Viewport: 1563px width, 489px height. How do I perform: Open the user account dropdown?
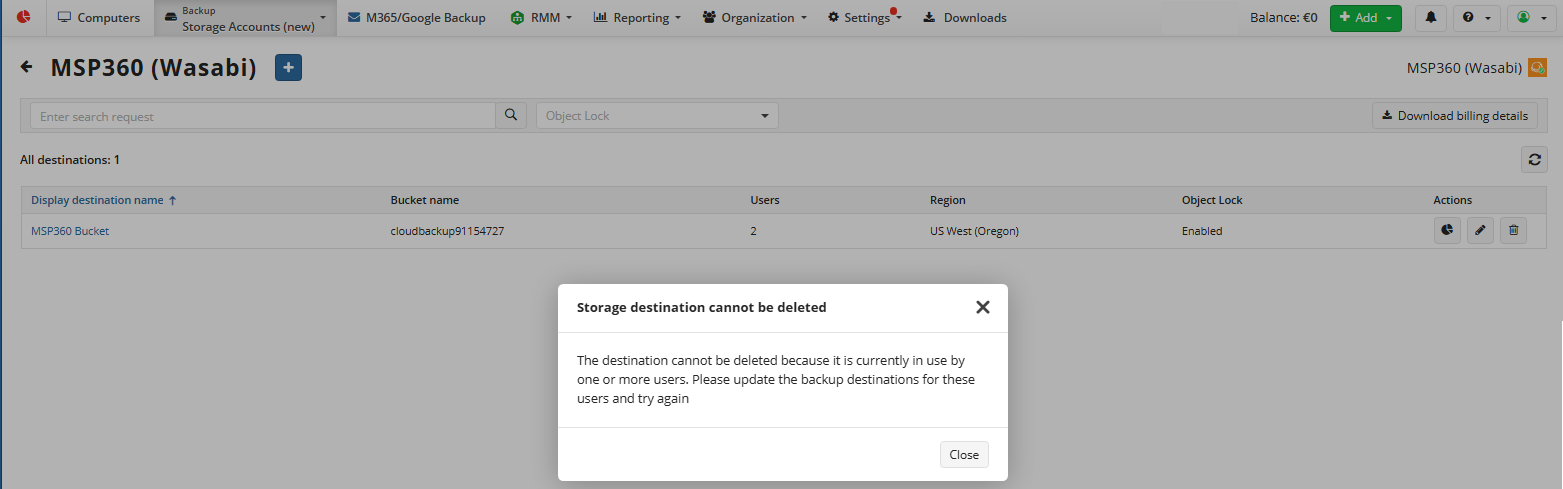[x=1530, y=18]
